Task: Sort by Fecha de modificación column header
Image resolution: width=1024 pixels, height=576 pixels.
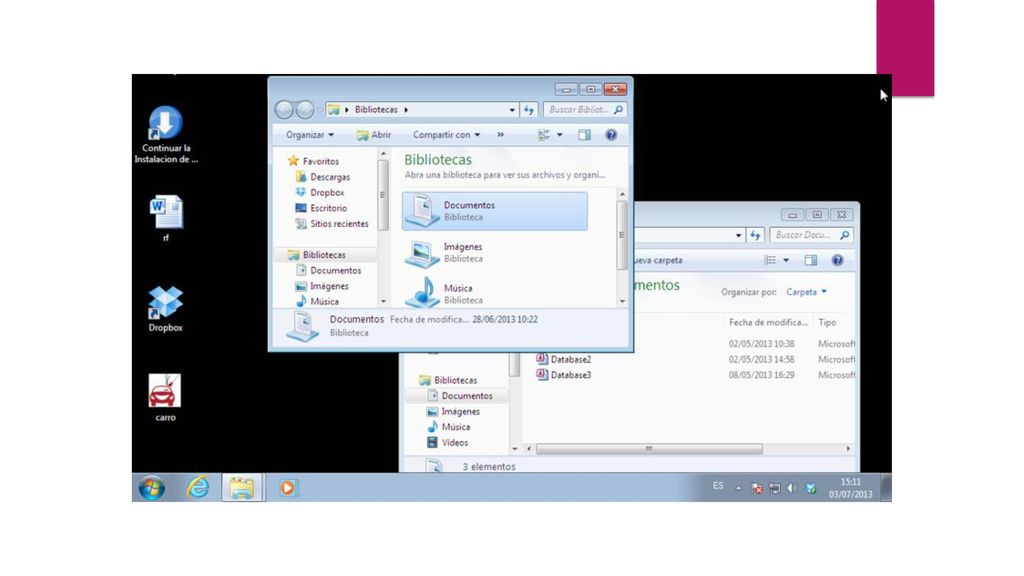Action: pyautogui.click(x=768, y=323)
